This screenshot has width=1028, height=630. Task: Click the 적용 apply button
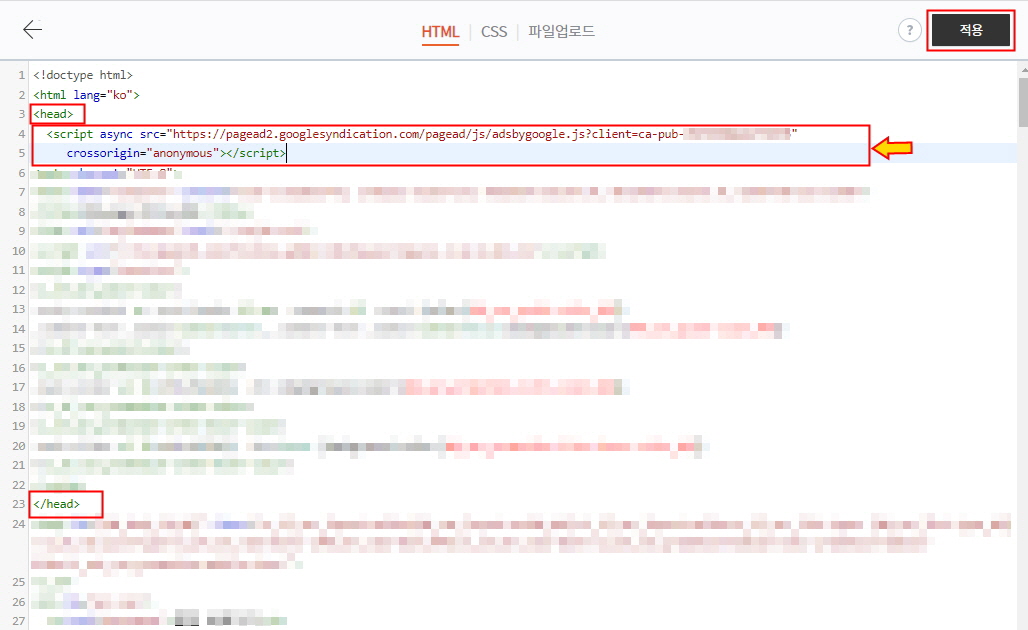pyautogui.click(x=971, y=30)
